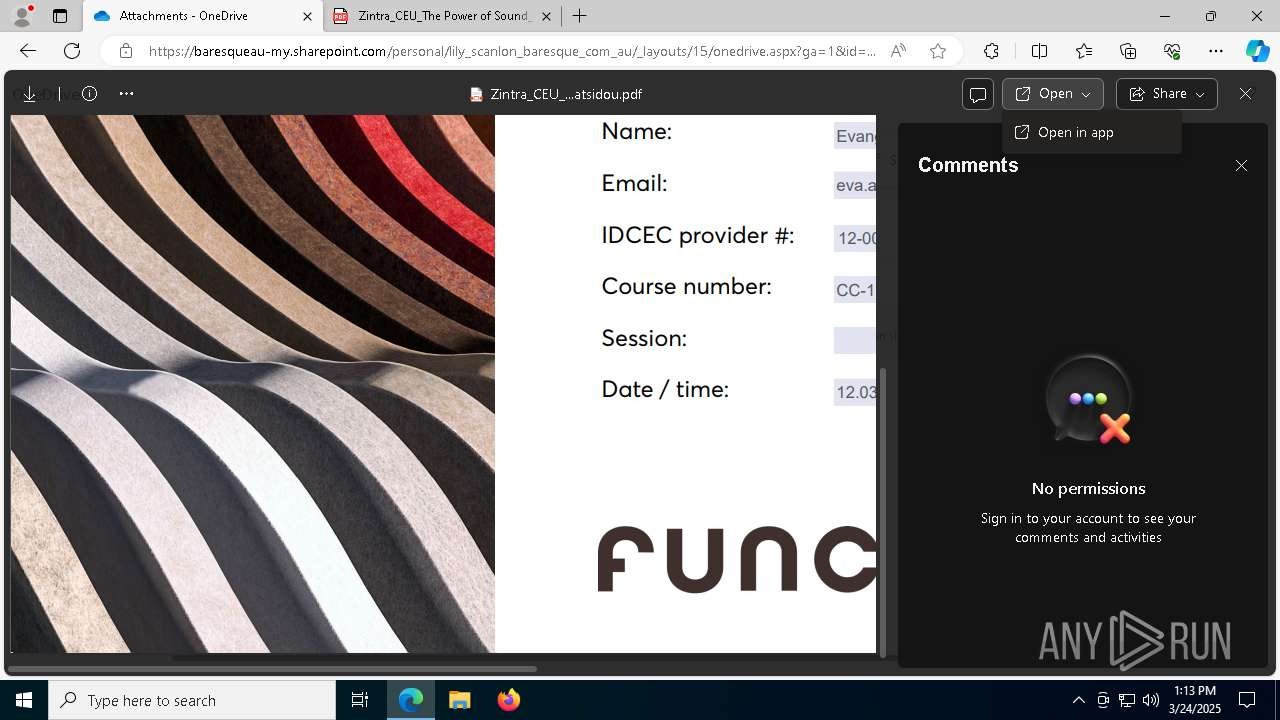Image resolution: width=1280 pixels, height=720 pixels.
Task: Click the IDCEC provider number field
Action: [855, 238]
